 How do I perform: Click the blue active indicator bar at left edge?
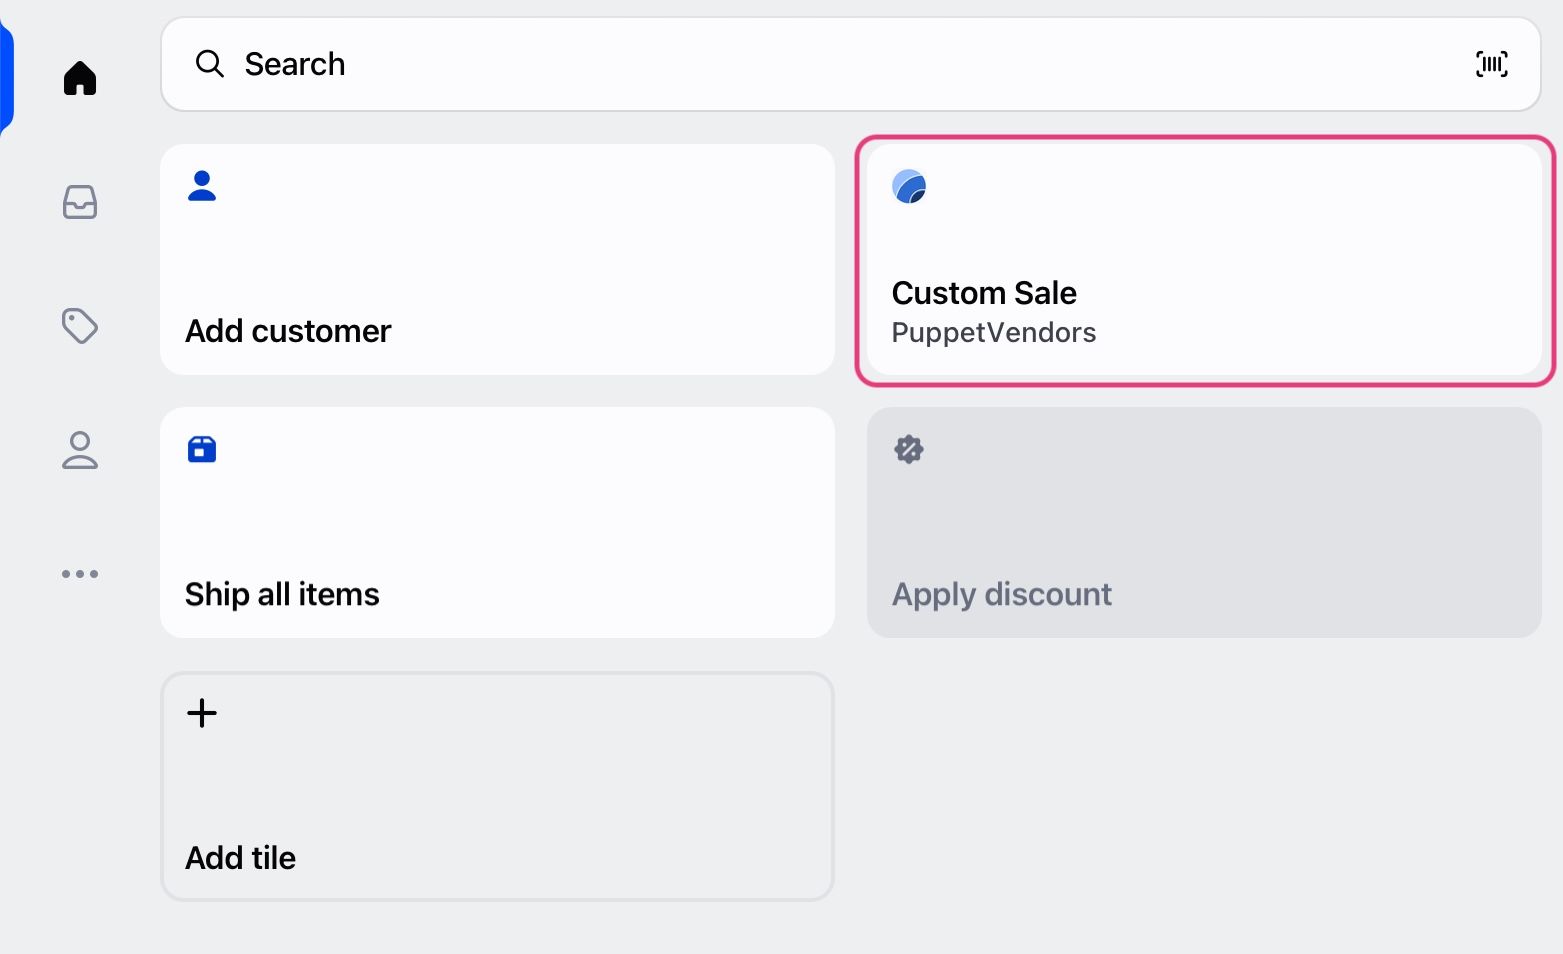coord(6,78)
